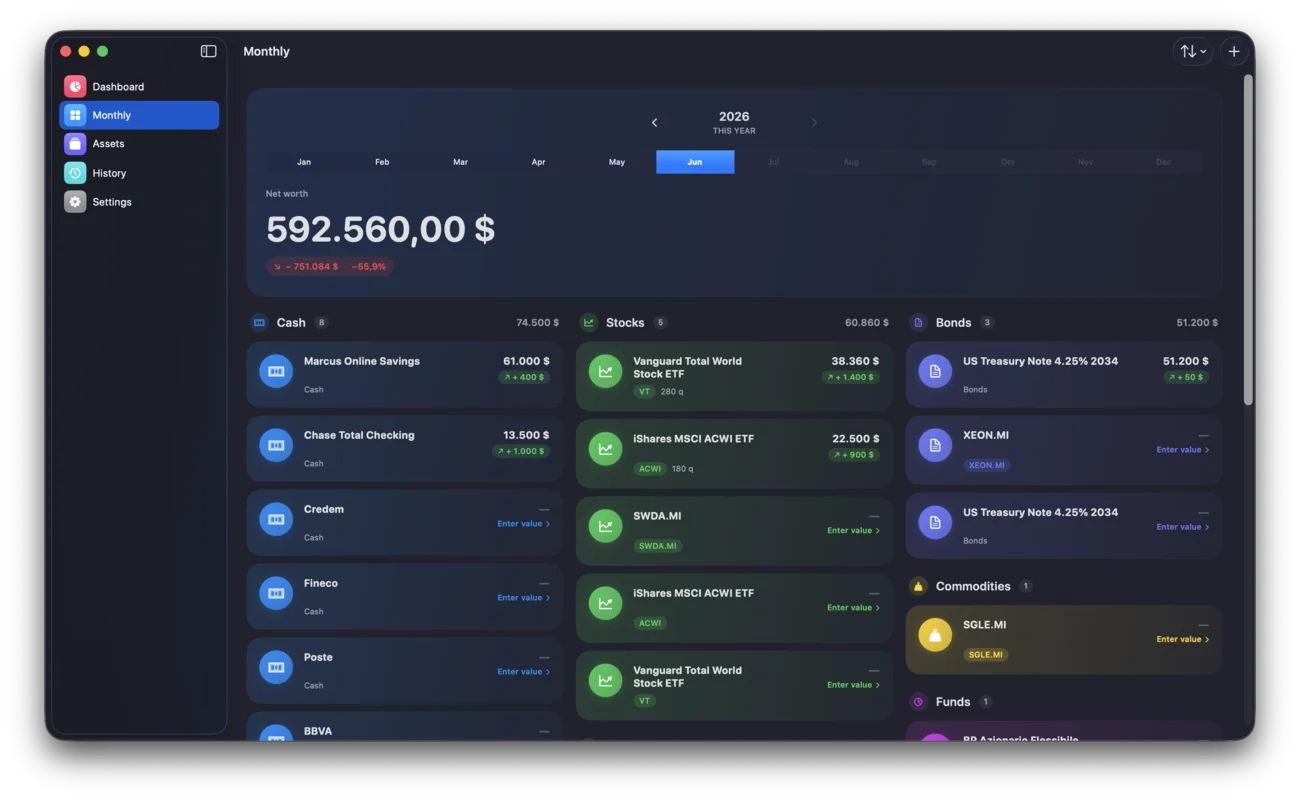
Task: Click the Bonds total 51.200 $
Action: (x=1197, y=323)
